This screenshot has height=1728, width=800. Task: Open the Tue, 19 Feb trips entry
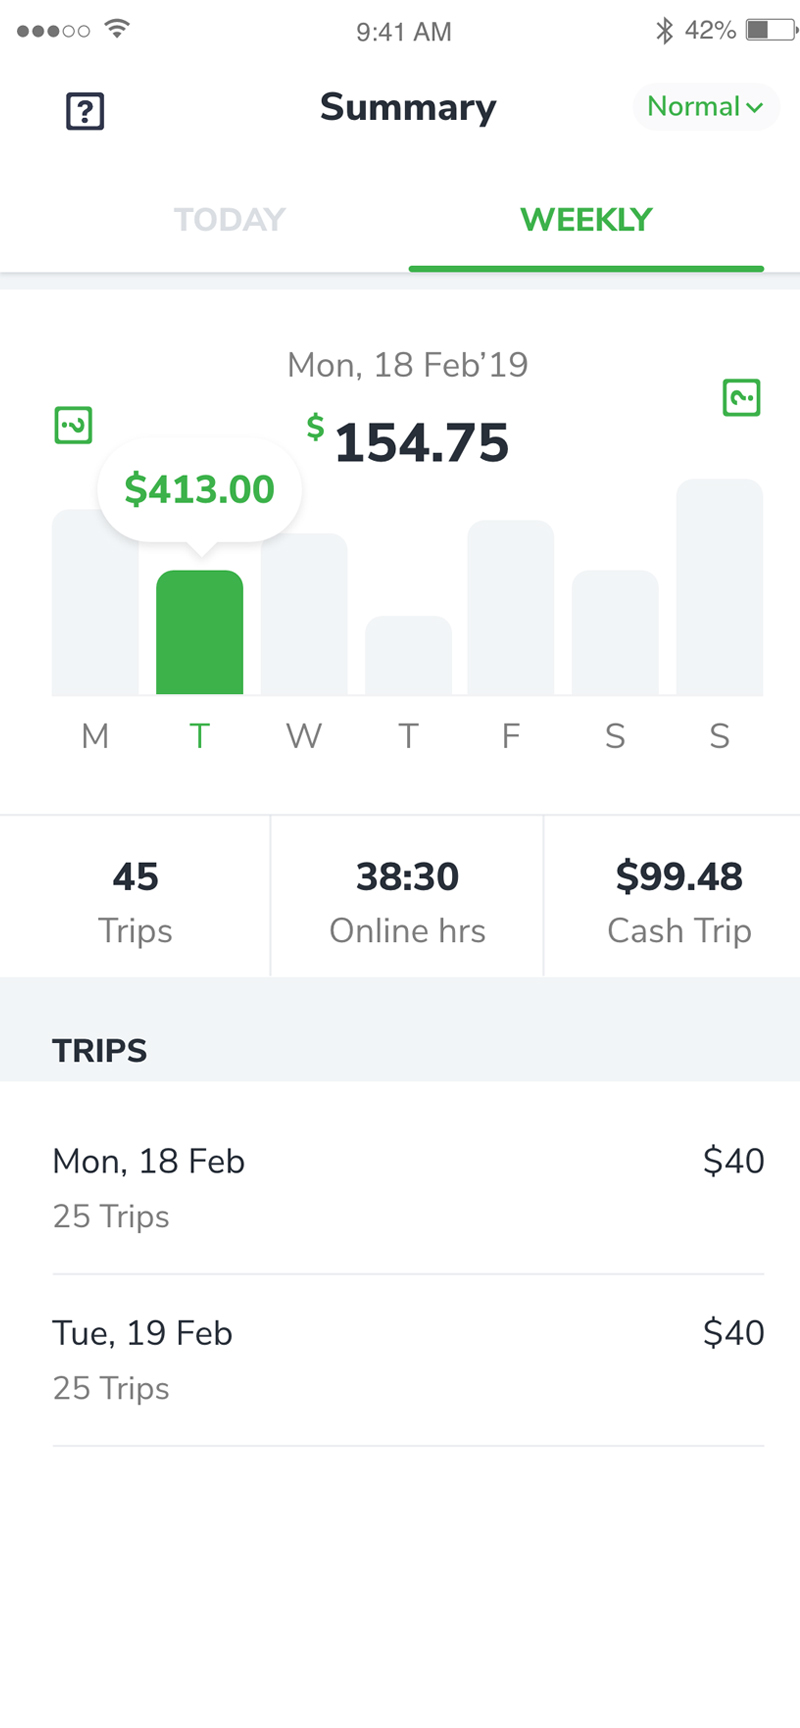pyautogui.click(x=408, y=1360)
